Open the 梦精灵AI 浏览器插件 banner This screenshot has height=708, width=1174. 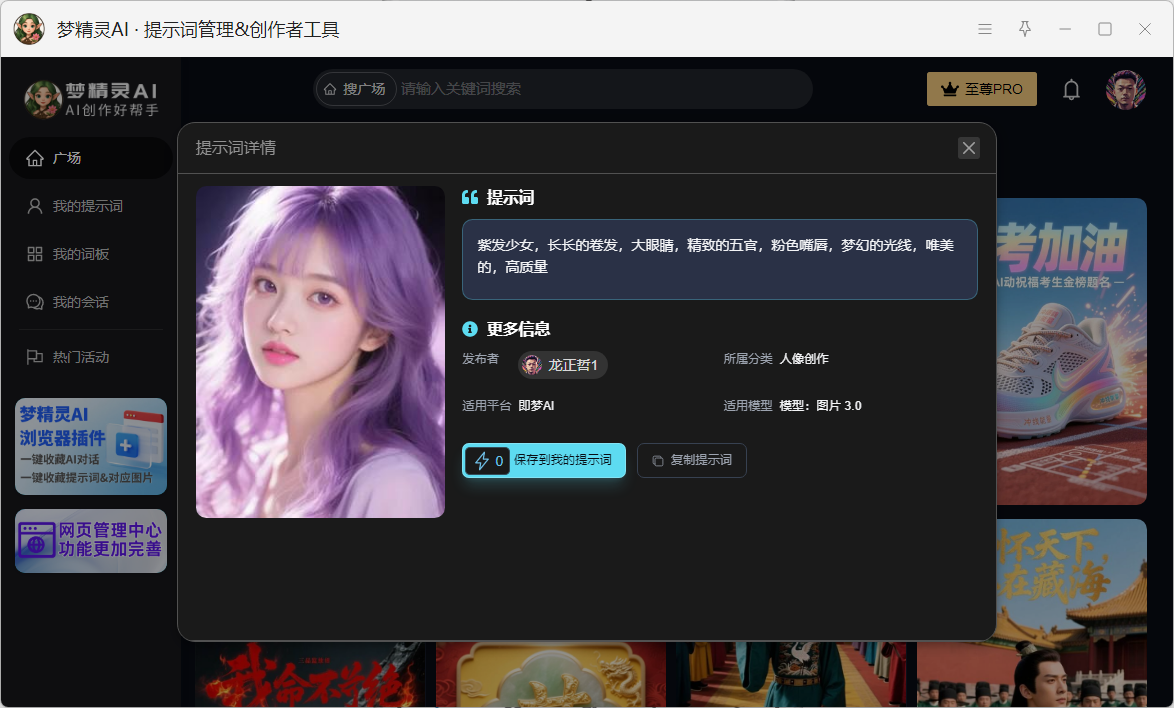(91, 446)
